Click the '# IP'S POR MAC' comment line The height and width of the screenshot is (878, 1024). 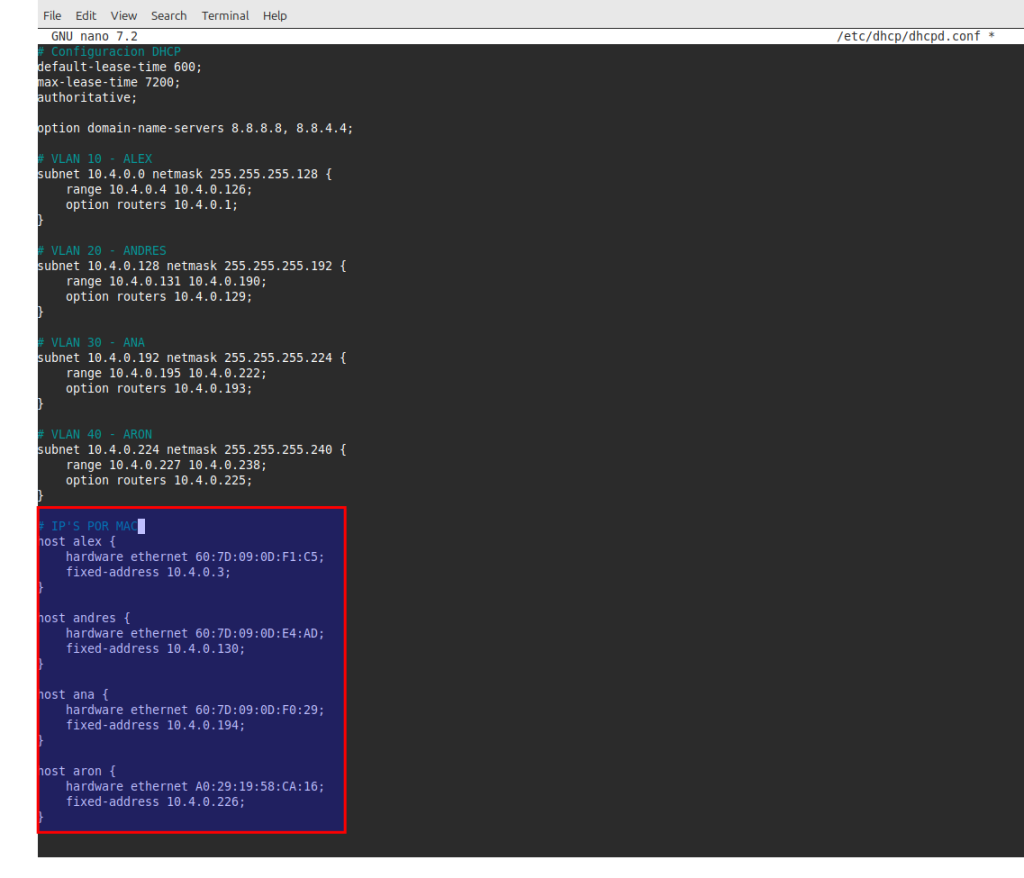pyautogui.click(x=87, y=526)
